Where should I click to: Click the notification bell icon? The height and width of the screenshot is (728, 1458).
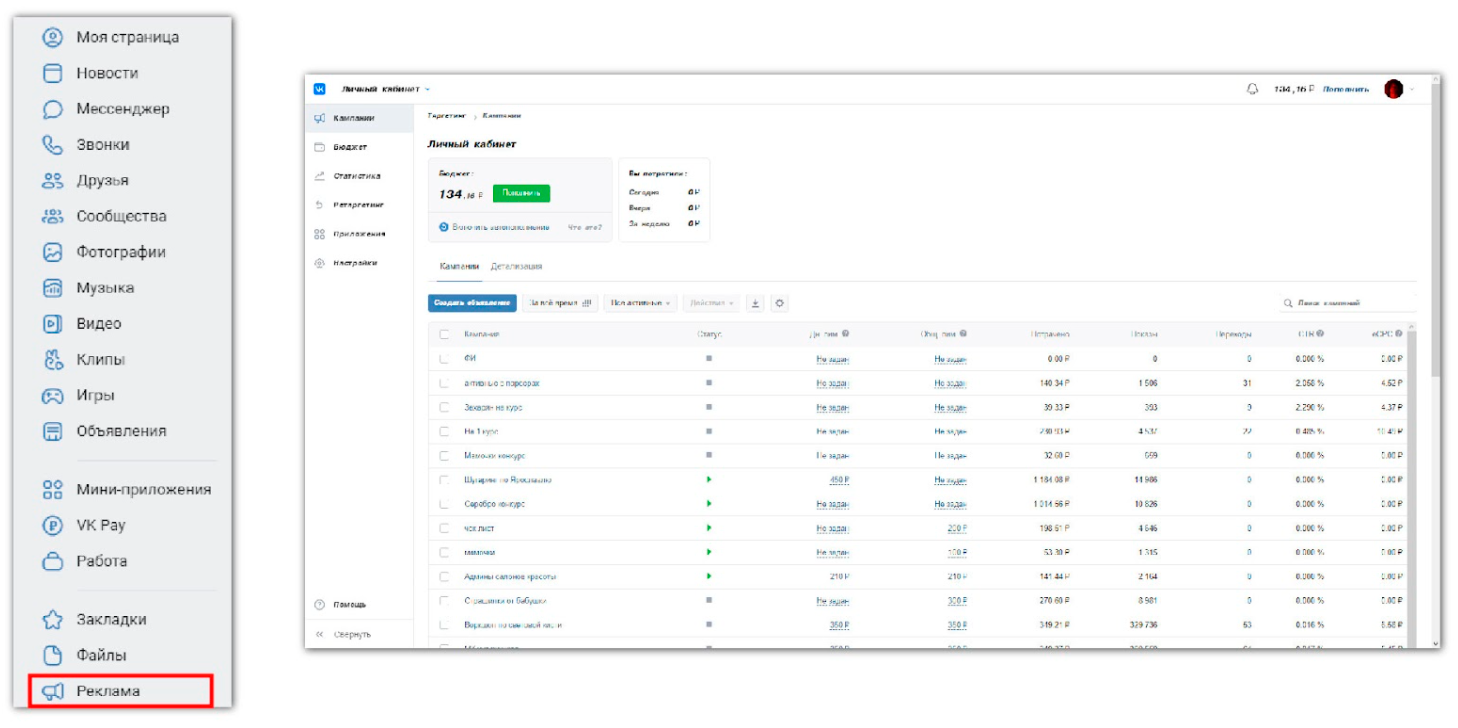[x=1252, y=89]
